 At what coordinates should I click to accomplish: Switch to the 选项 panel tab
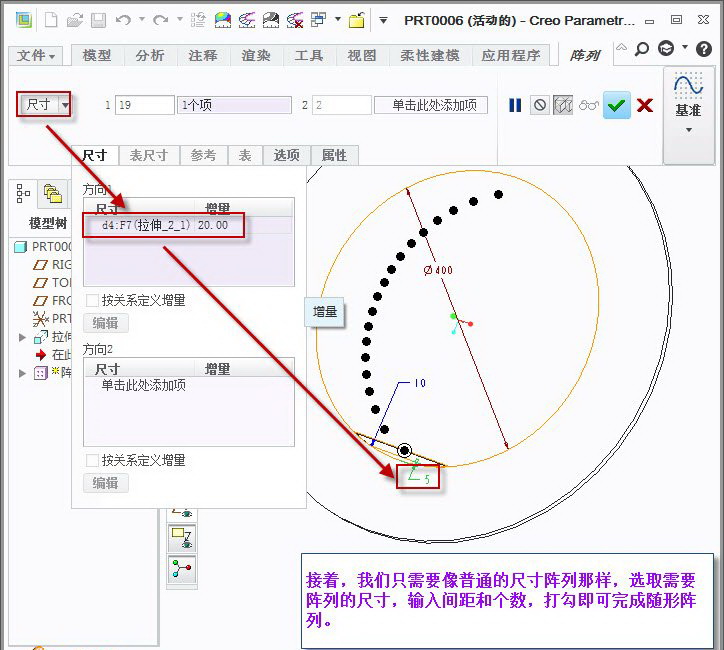286,155
